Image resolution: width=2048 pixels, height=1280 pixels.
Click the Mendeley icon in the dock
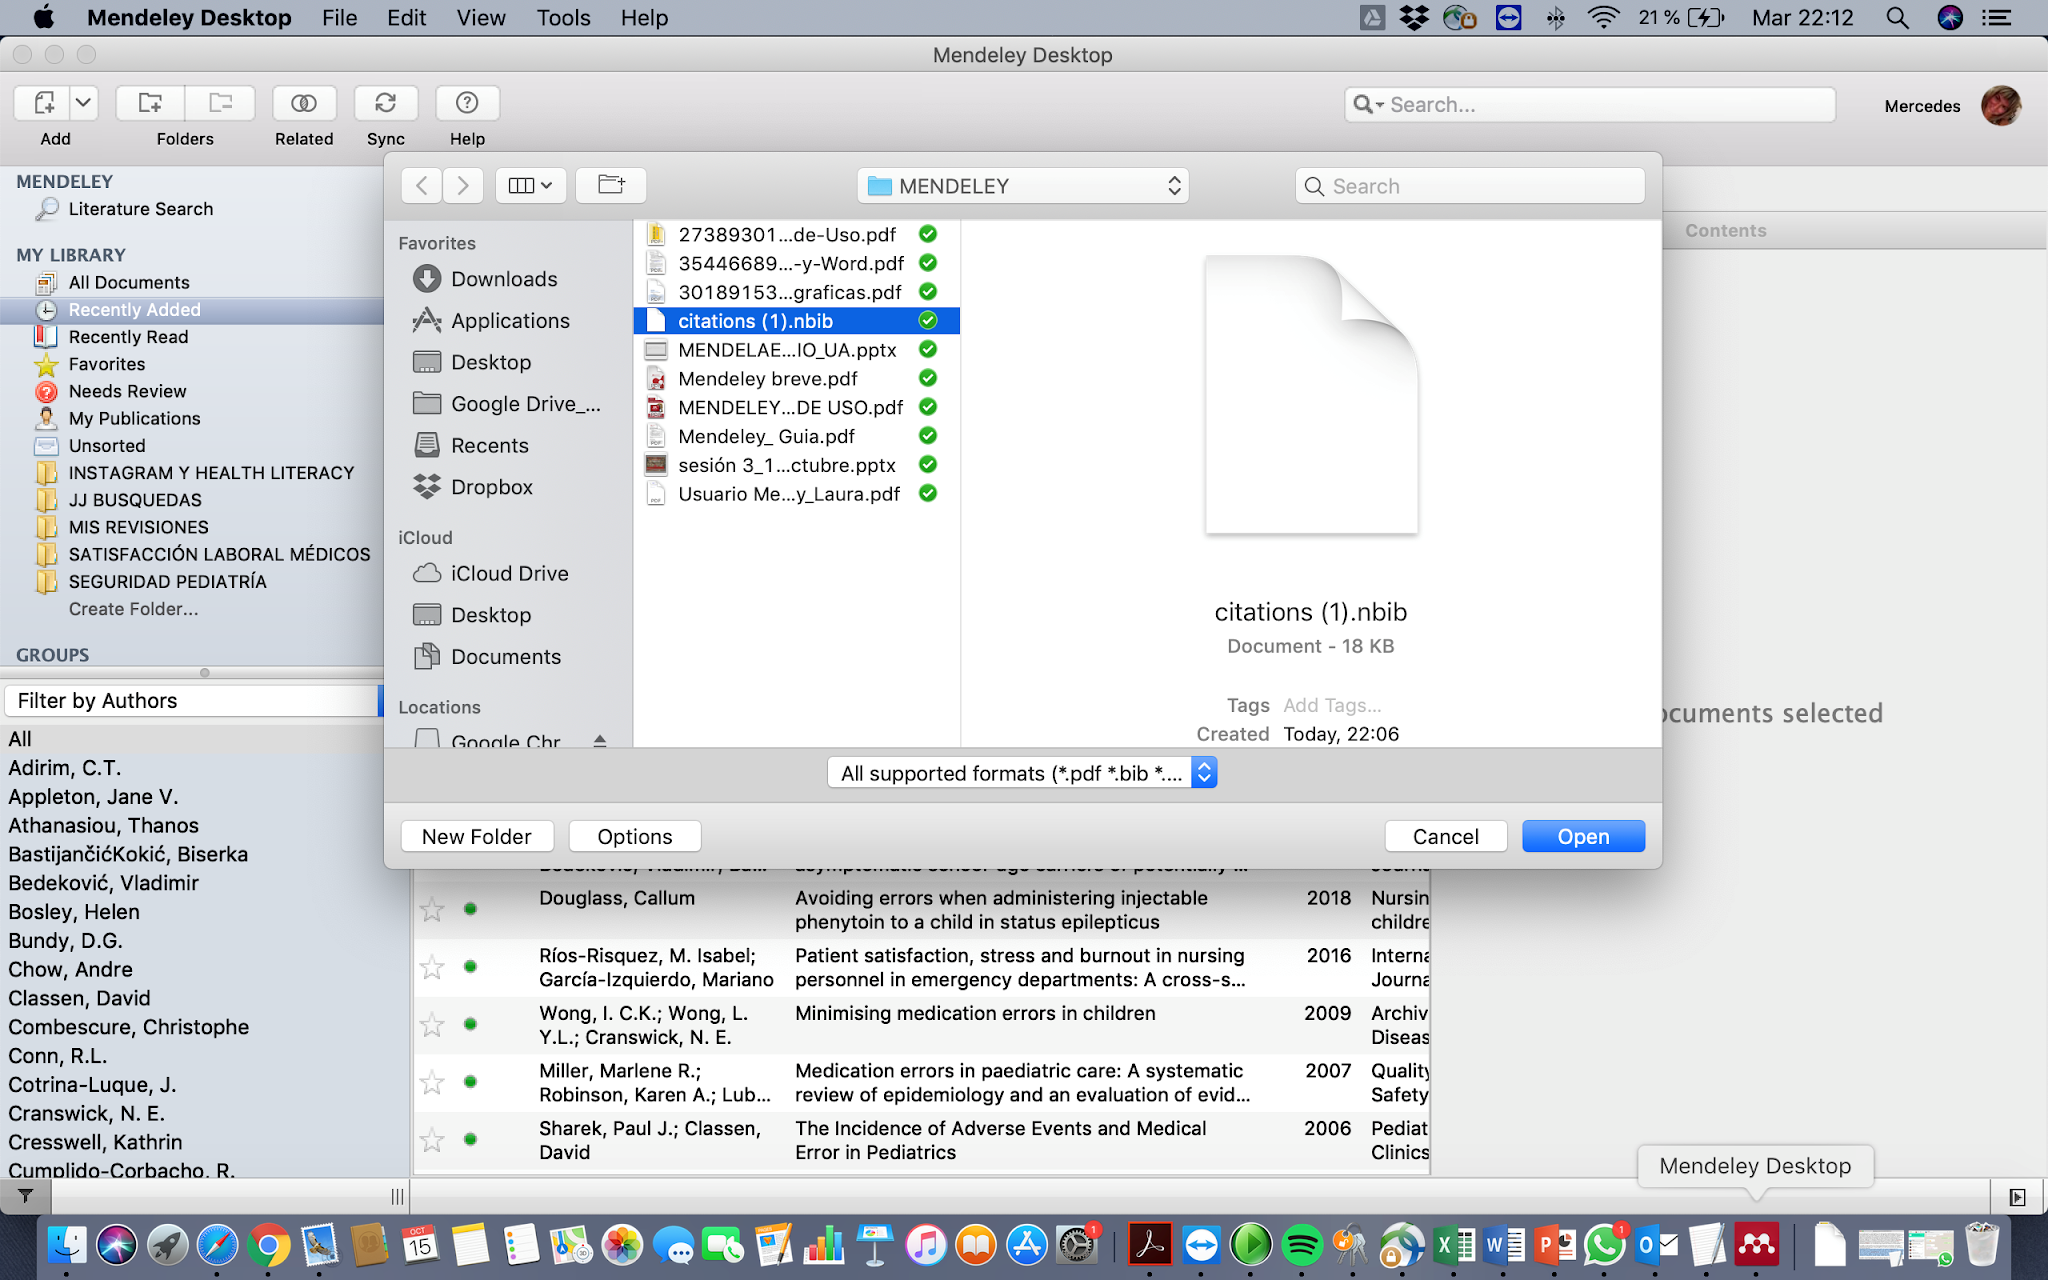1757,1245
